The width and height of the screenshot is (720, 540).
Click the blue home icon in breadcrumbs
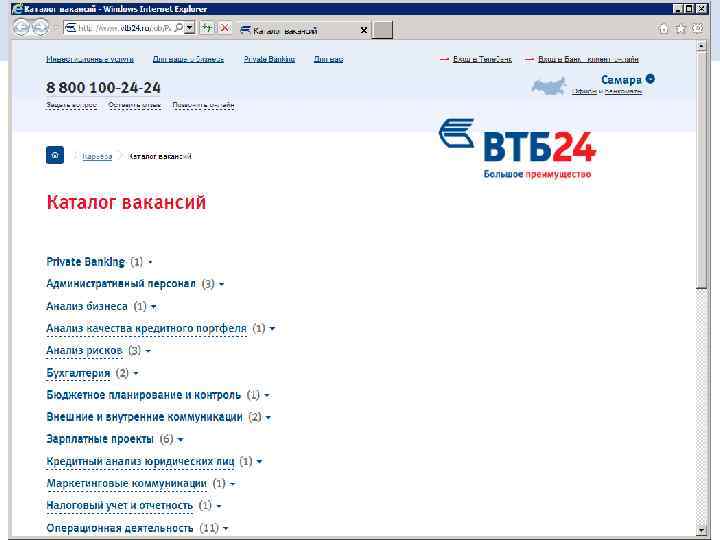(x=55, y=155)
